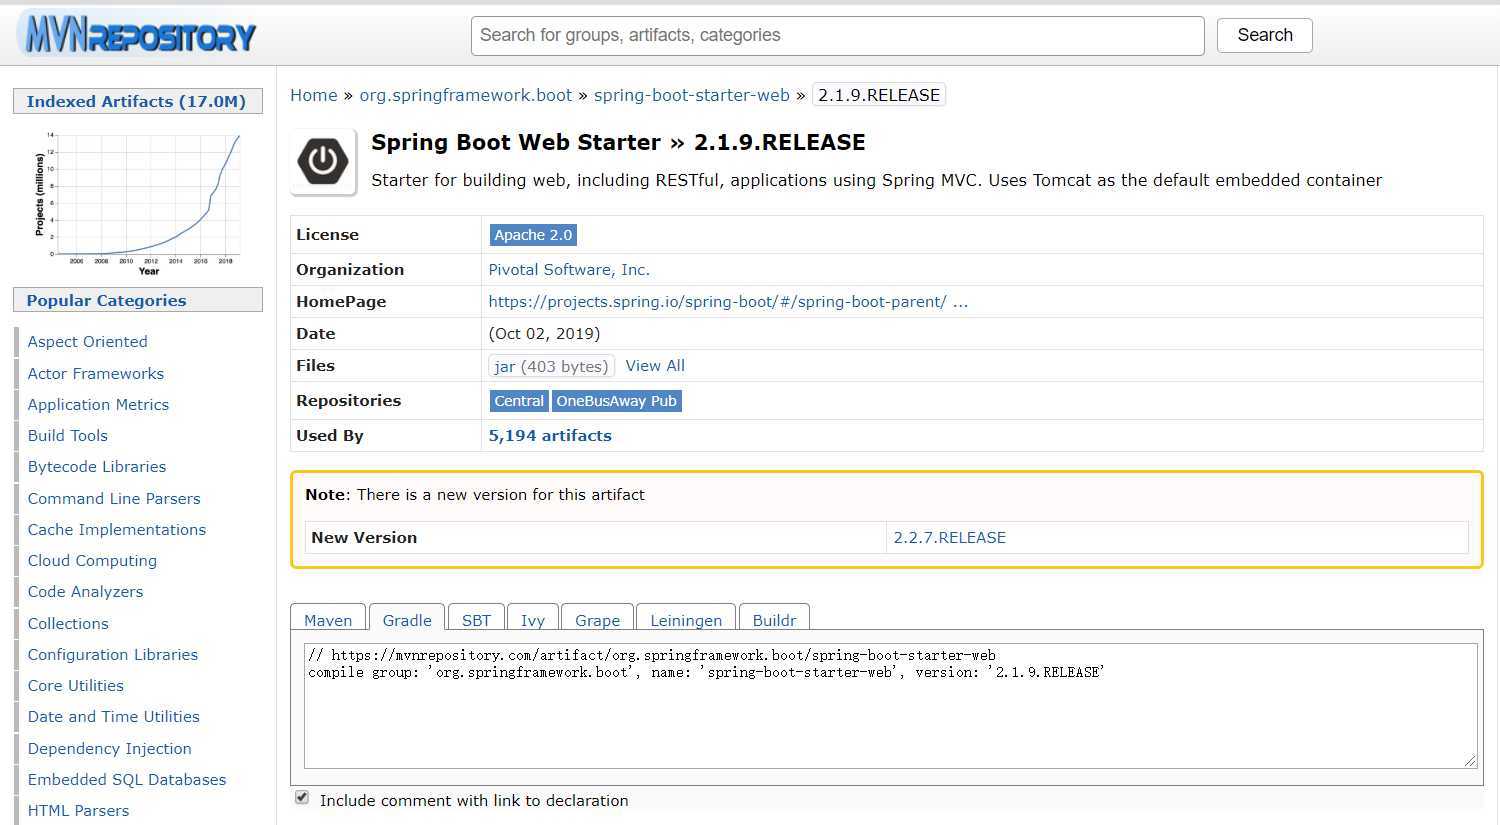This screenshot has width=1500, height=825.
Task: Click the Used By row label
Action: tap(330, 436)
